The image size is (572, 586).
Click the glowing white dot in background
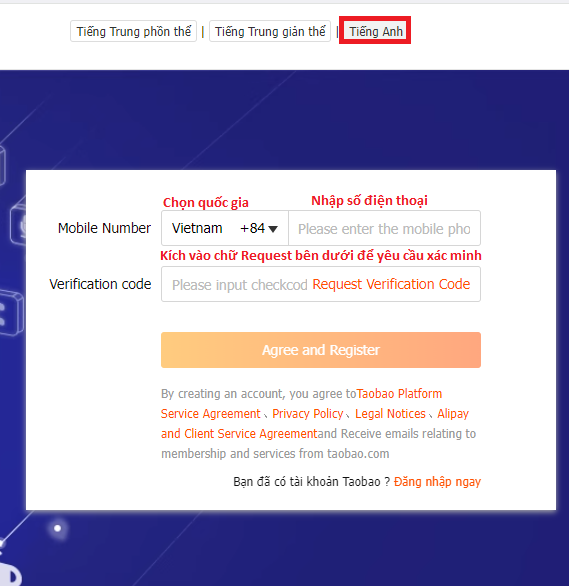[58, 528]
